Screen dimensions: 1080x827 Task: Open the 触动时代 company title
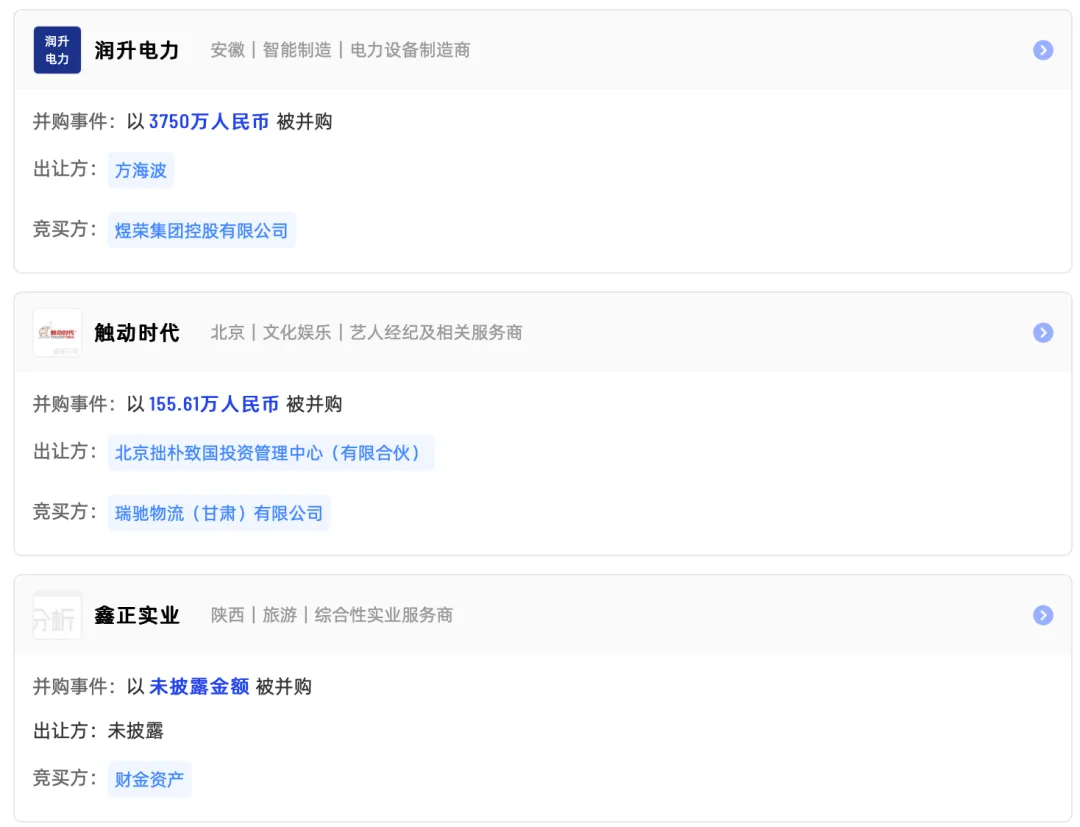pyautogui.click(x=136, y=333)
